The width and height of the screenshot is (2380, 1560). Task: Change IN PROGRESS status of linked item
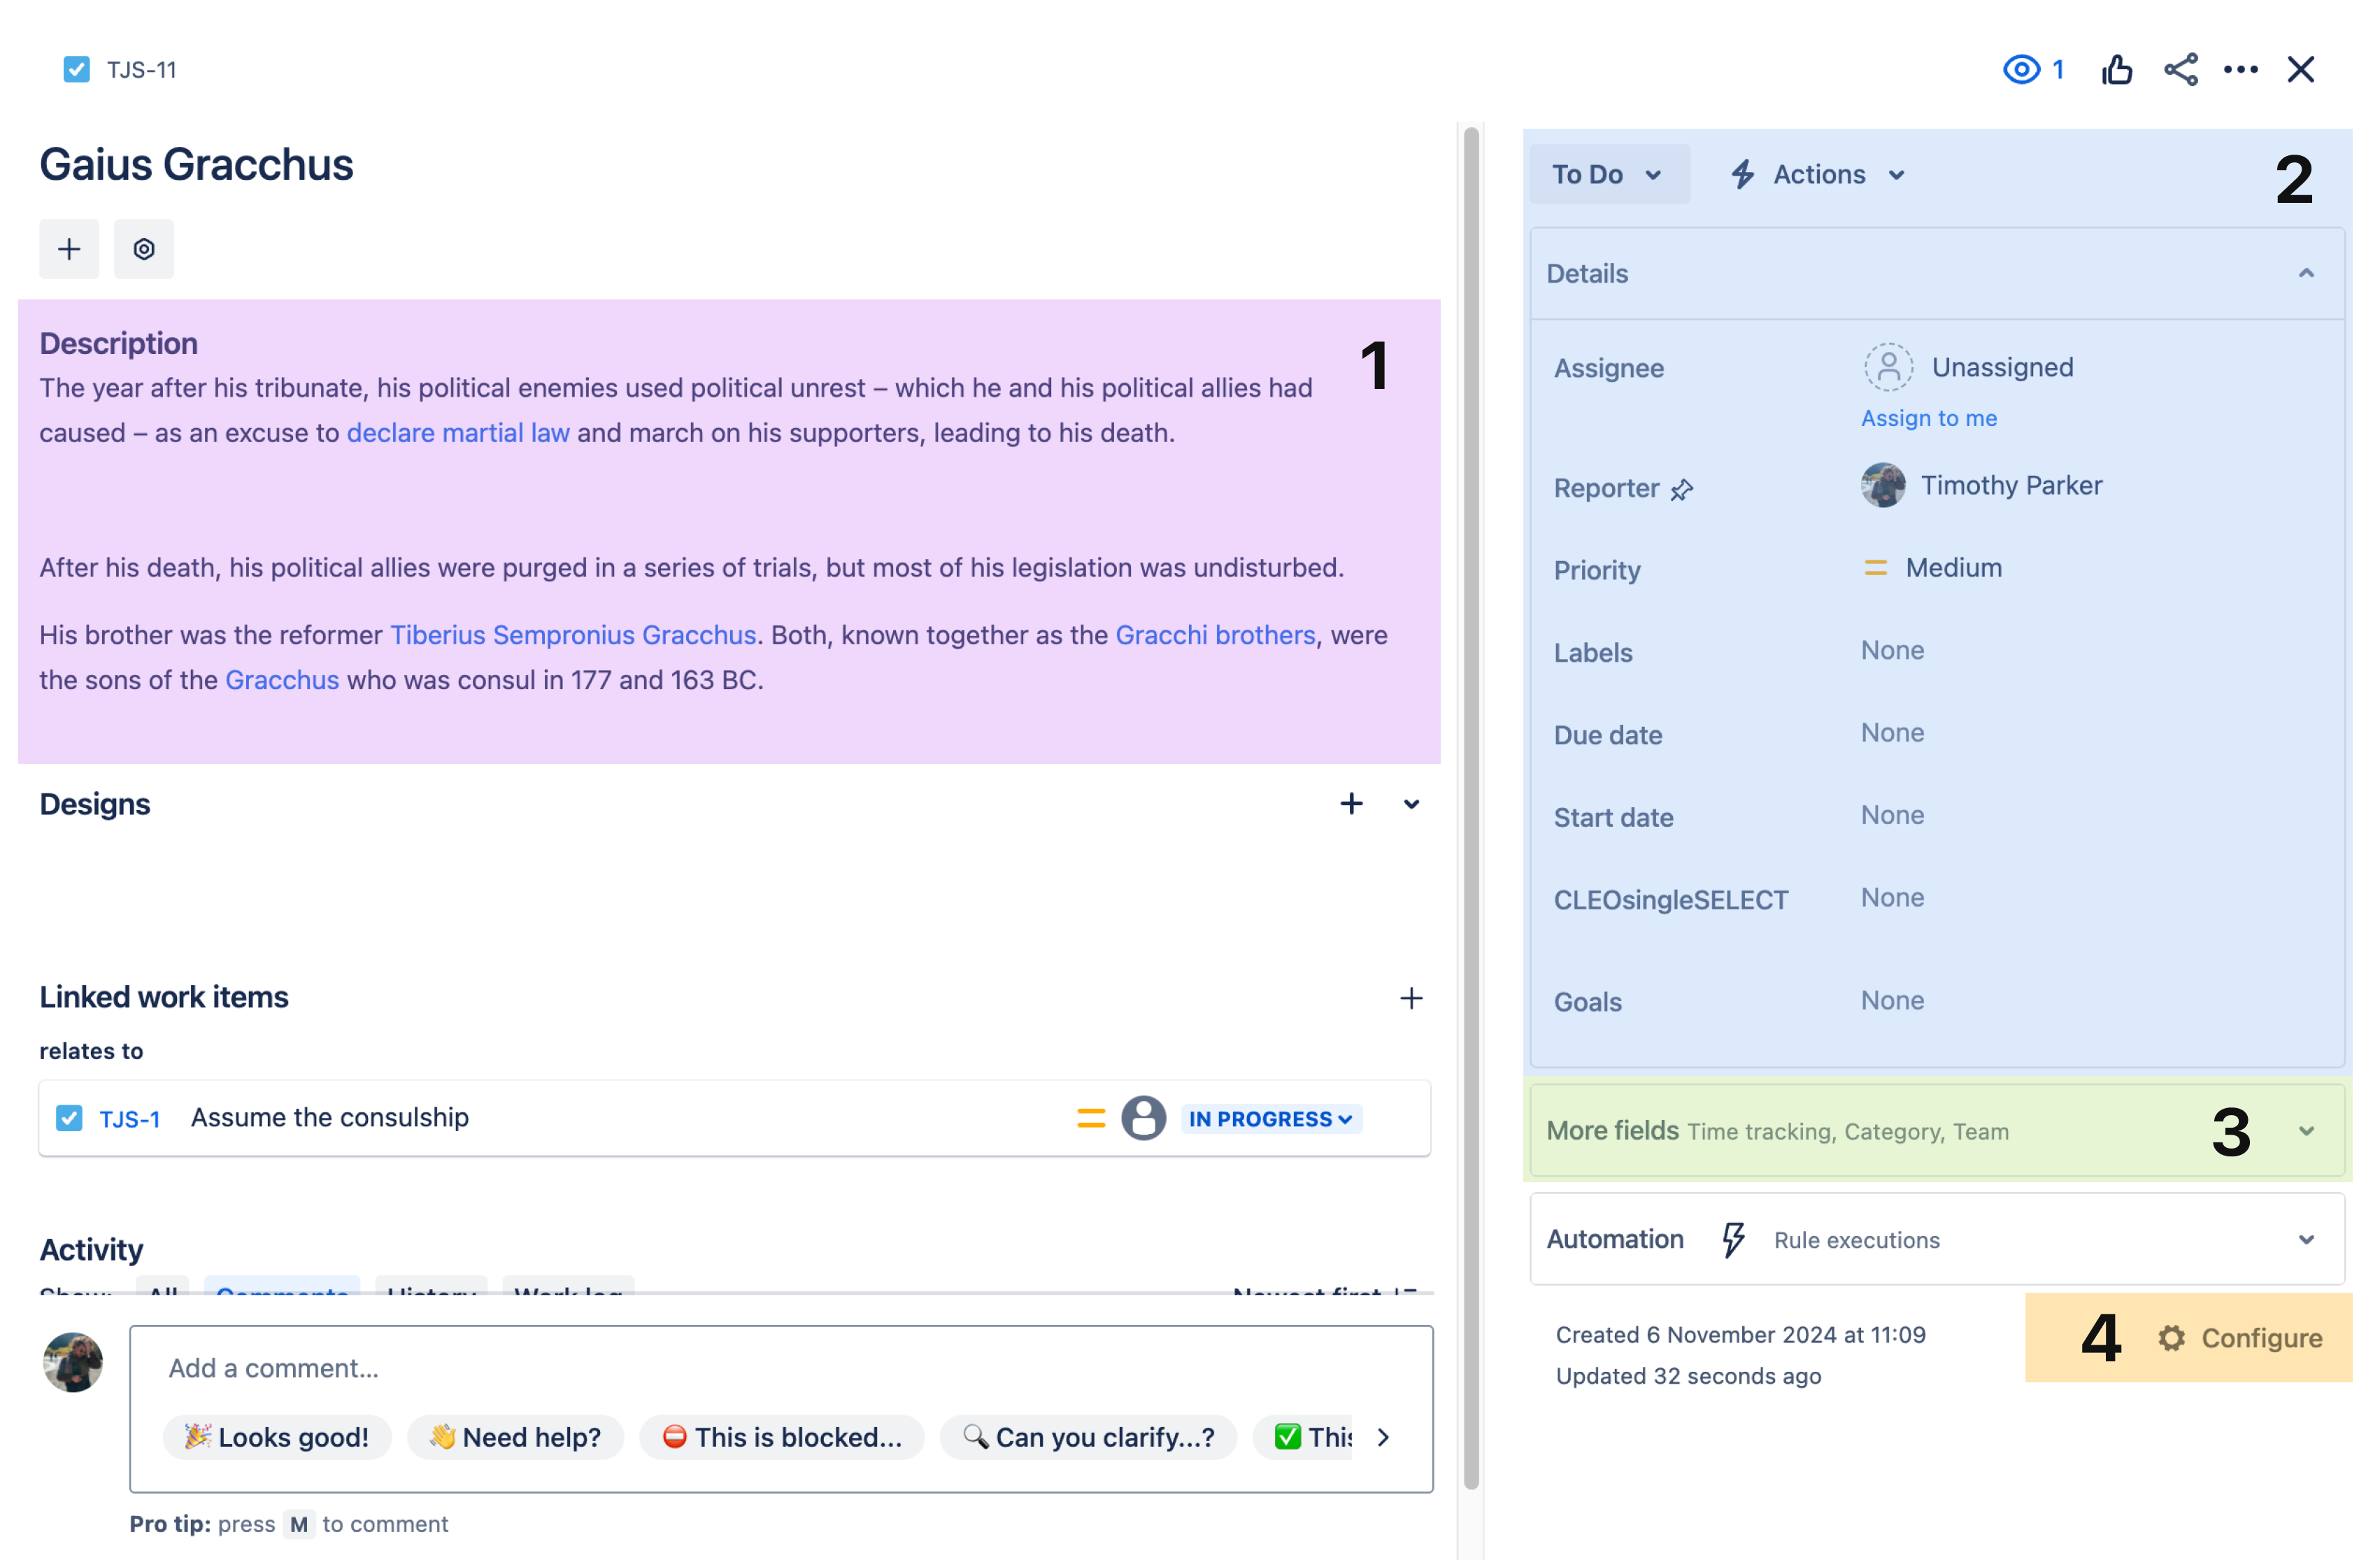coord(1270,1119)
